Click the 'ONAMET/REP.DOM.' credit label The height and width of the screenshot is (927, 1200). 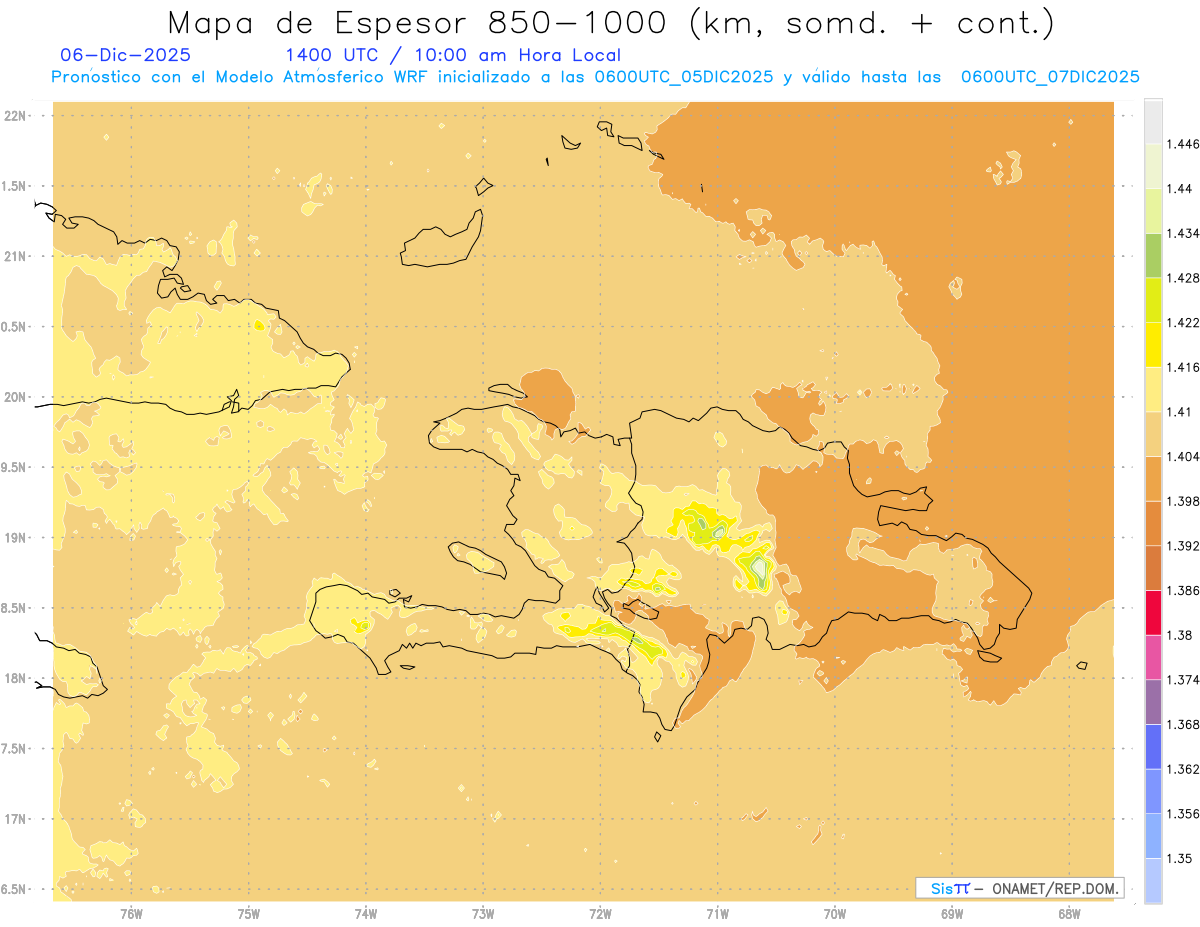pos(1056,888)
